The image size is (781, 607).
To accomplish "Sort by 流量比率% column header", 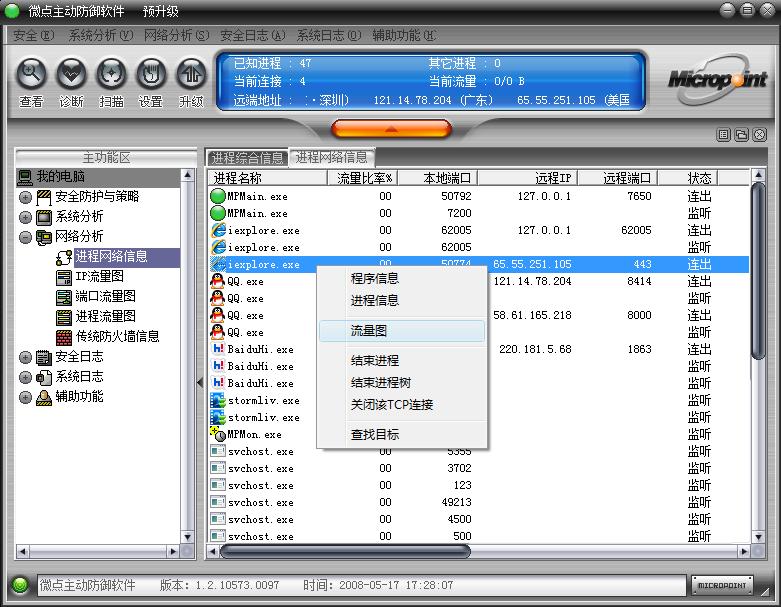I will [x=362, y=178].
